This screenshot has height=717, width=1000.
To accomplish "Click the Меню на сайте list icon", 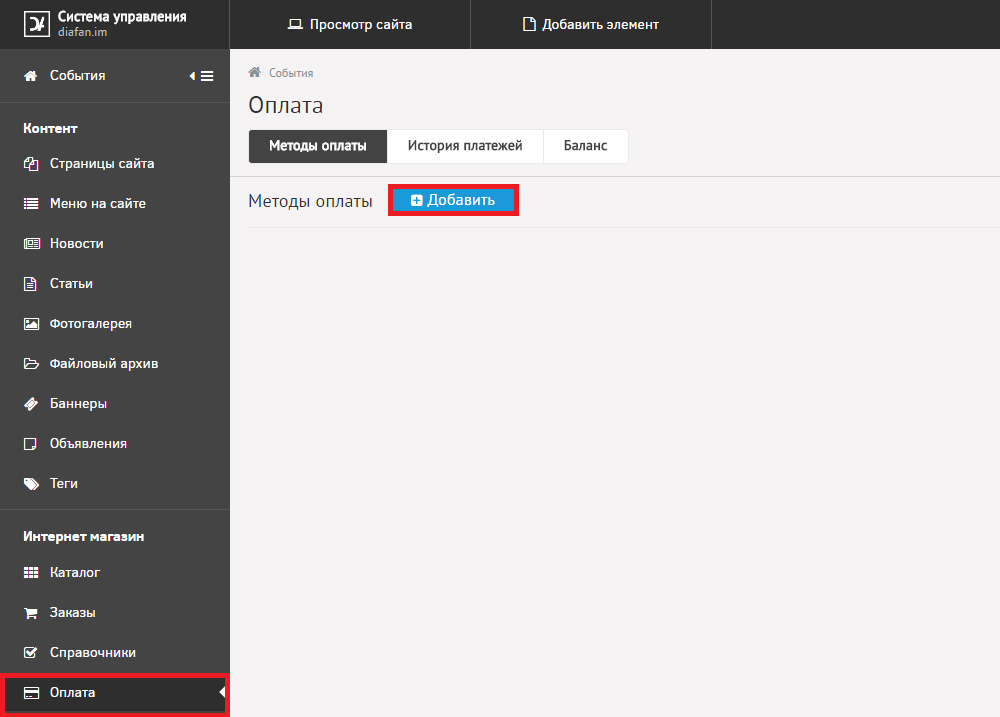I will (x=31, y=204).
